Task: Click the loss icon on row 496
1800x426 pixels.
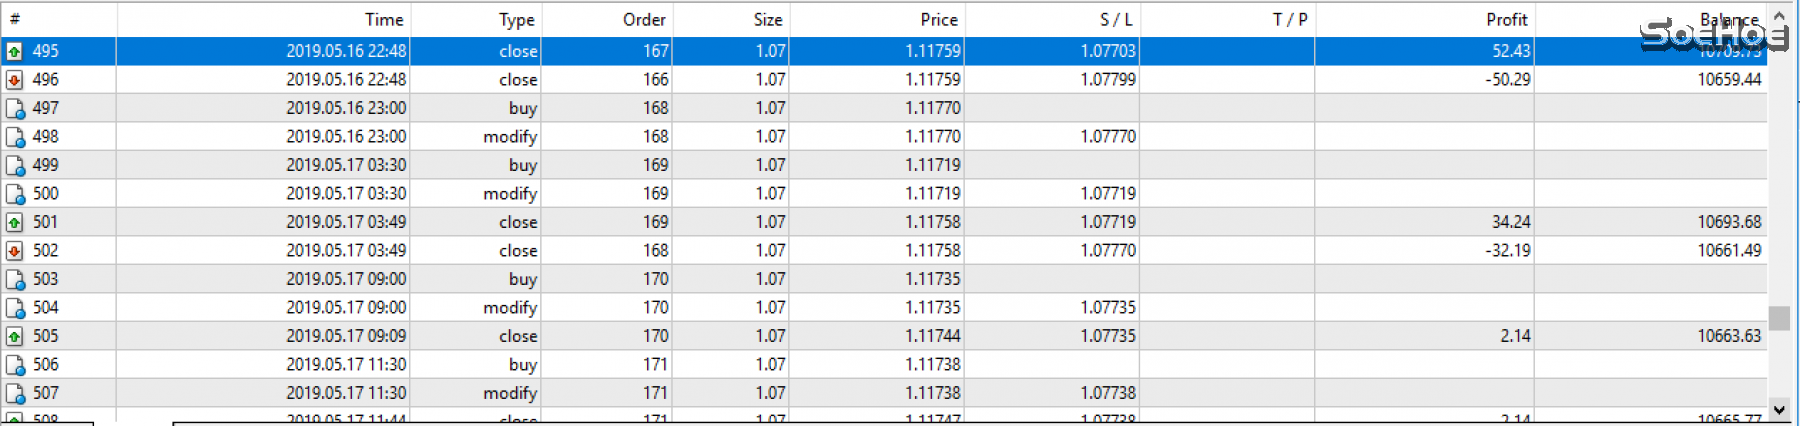Action: point(15,80)
